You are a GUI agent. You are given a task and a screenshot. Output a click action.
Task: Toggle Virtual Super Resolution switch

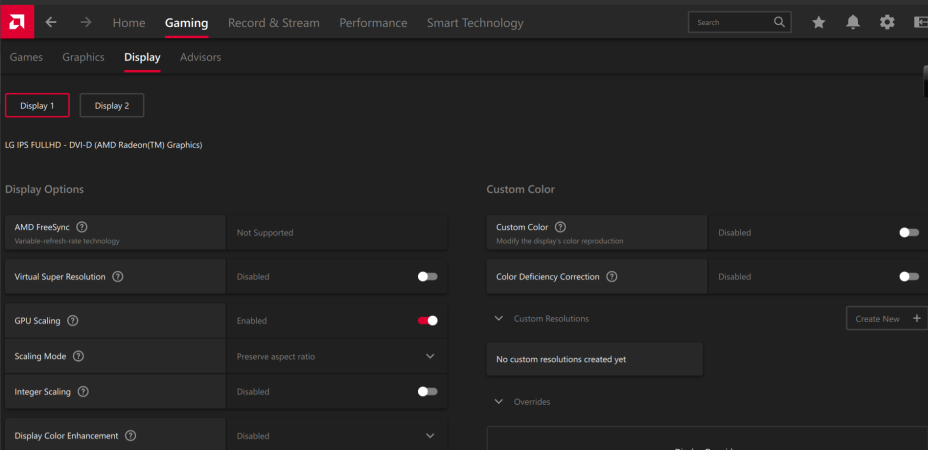[x=427, y=277]
